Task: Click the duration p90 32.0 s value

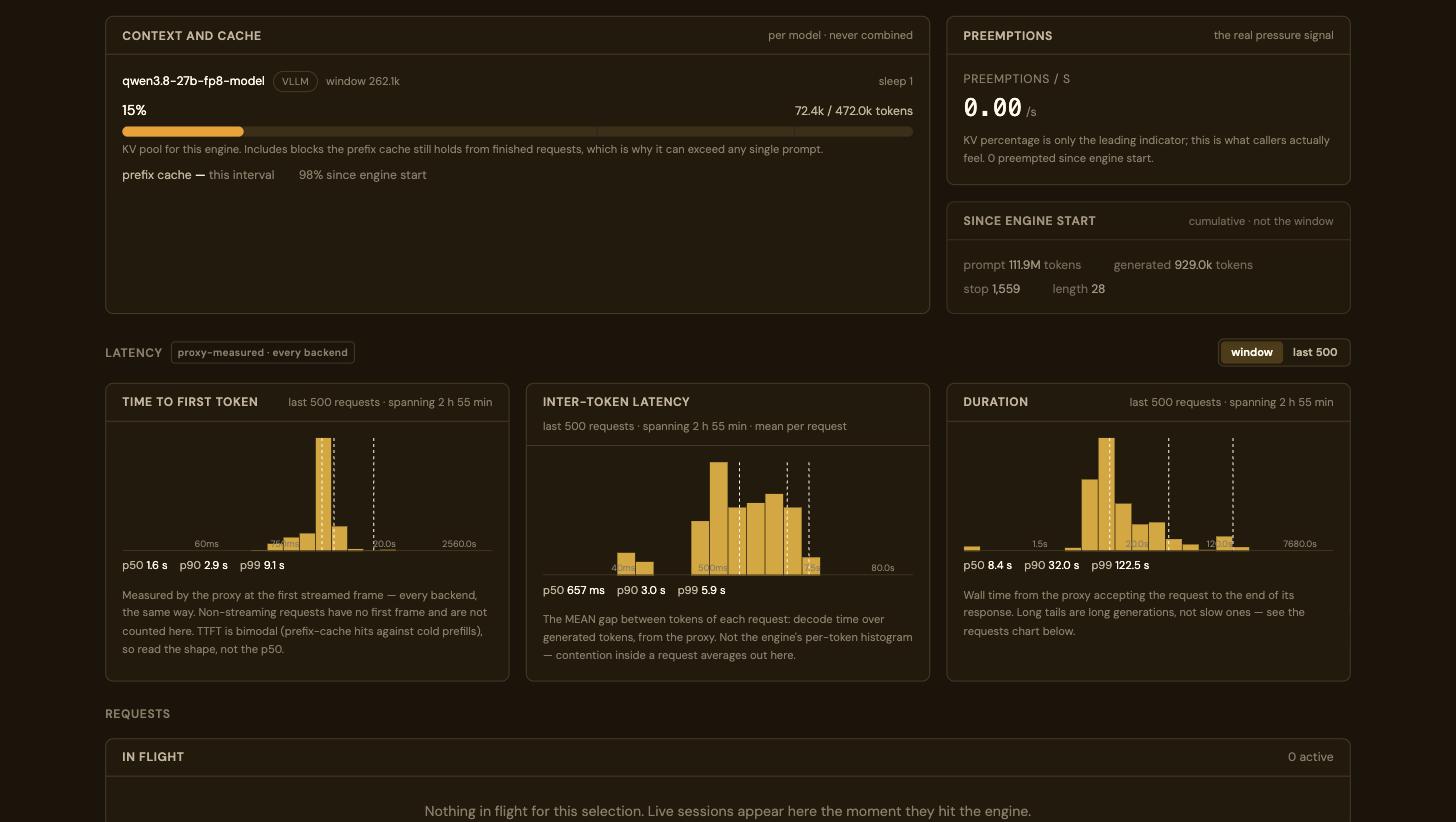Action: point(1052,565)
